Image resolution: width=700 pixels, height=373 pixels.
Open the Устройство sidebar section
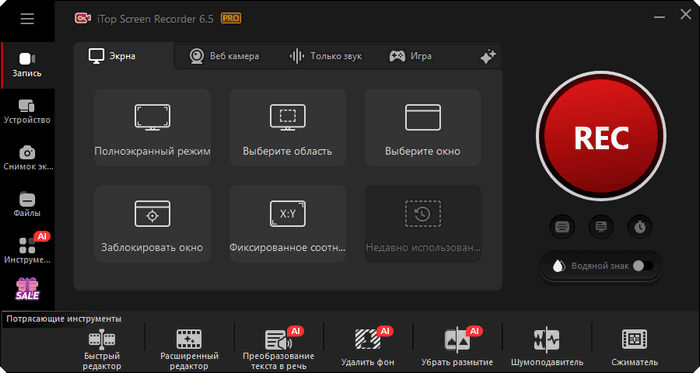tap(27, 112)
